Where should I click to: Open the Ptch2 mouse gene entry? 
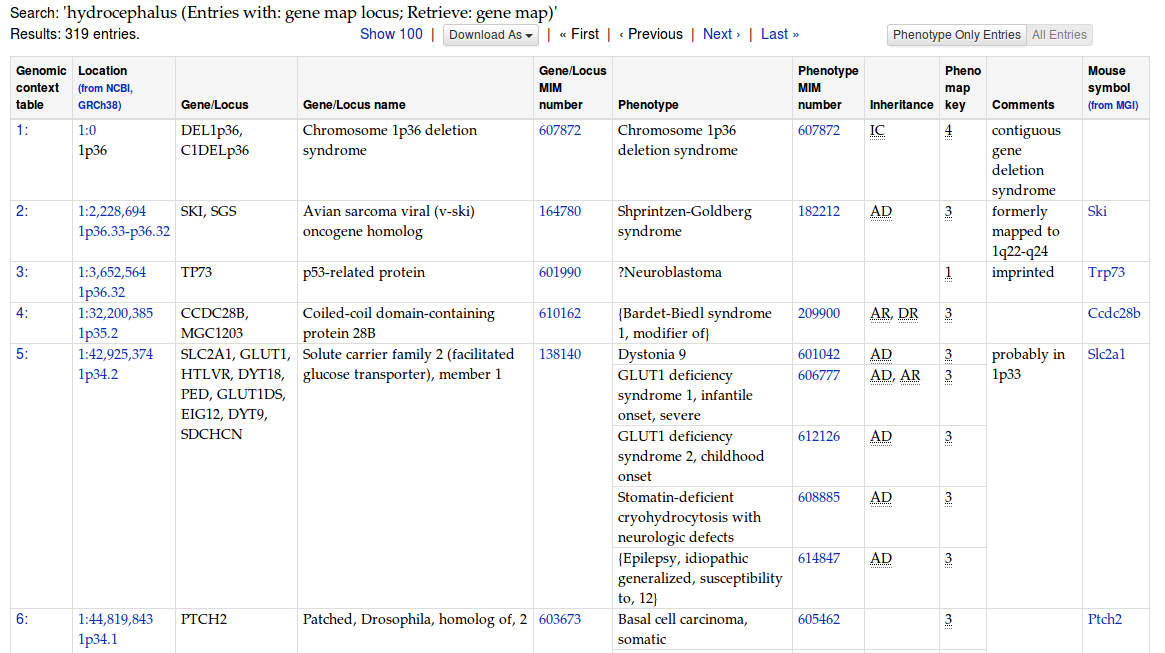(1104, 619)
